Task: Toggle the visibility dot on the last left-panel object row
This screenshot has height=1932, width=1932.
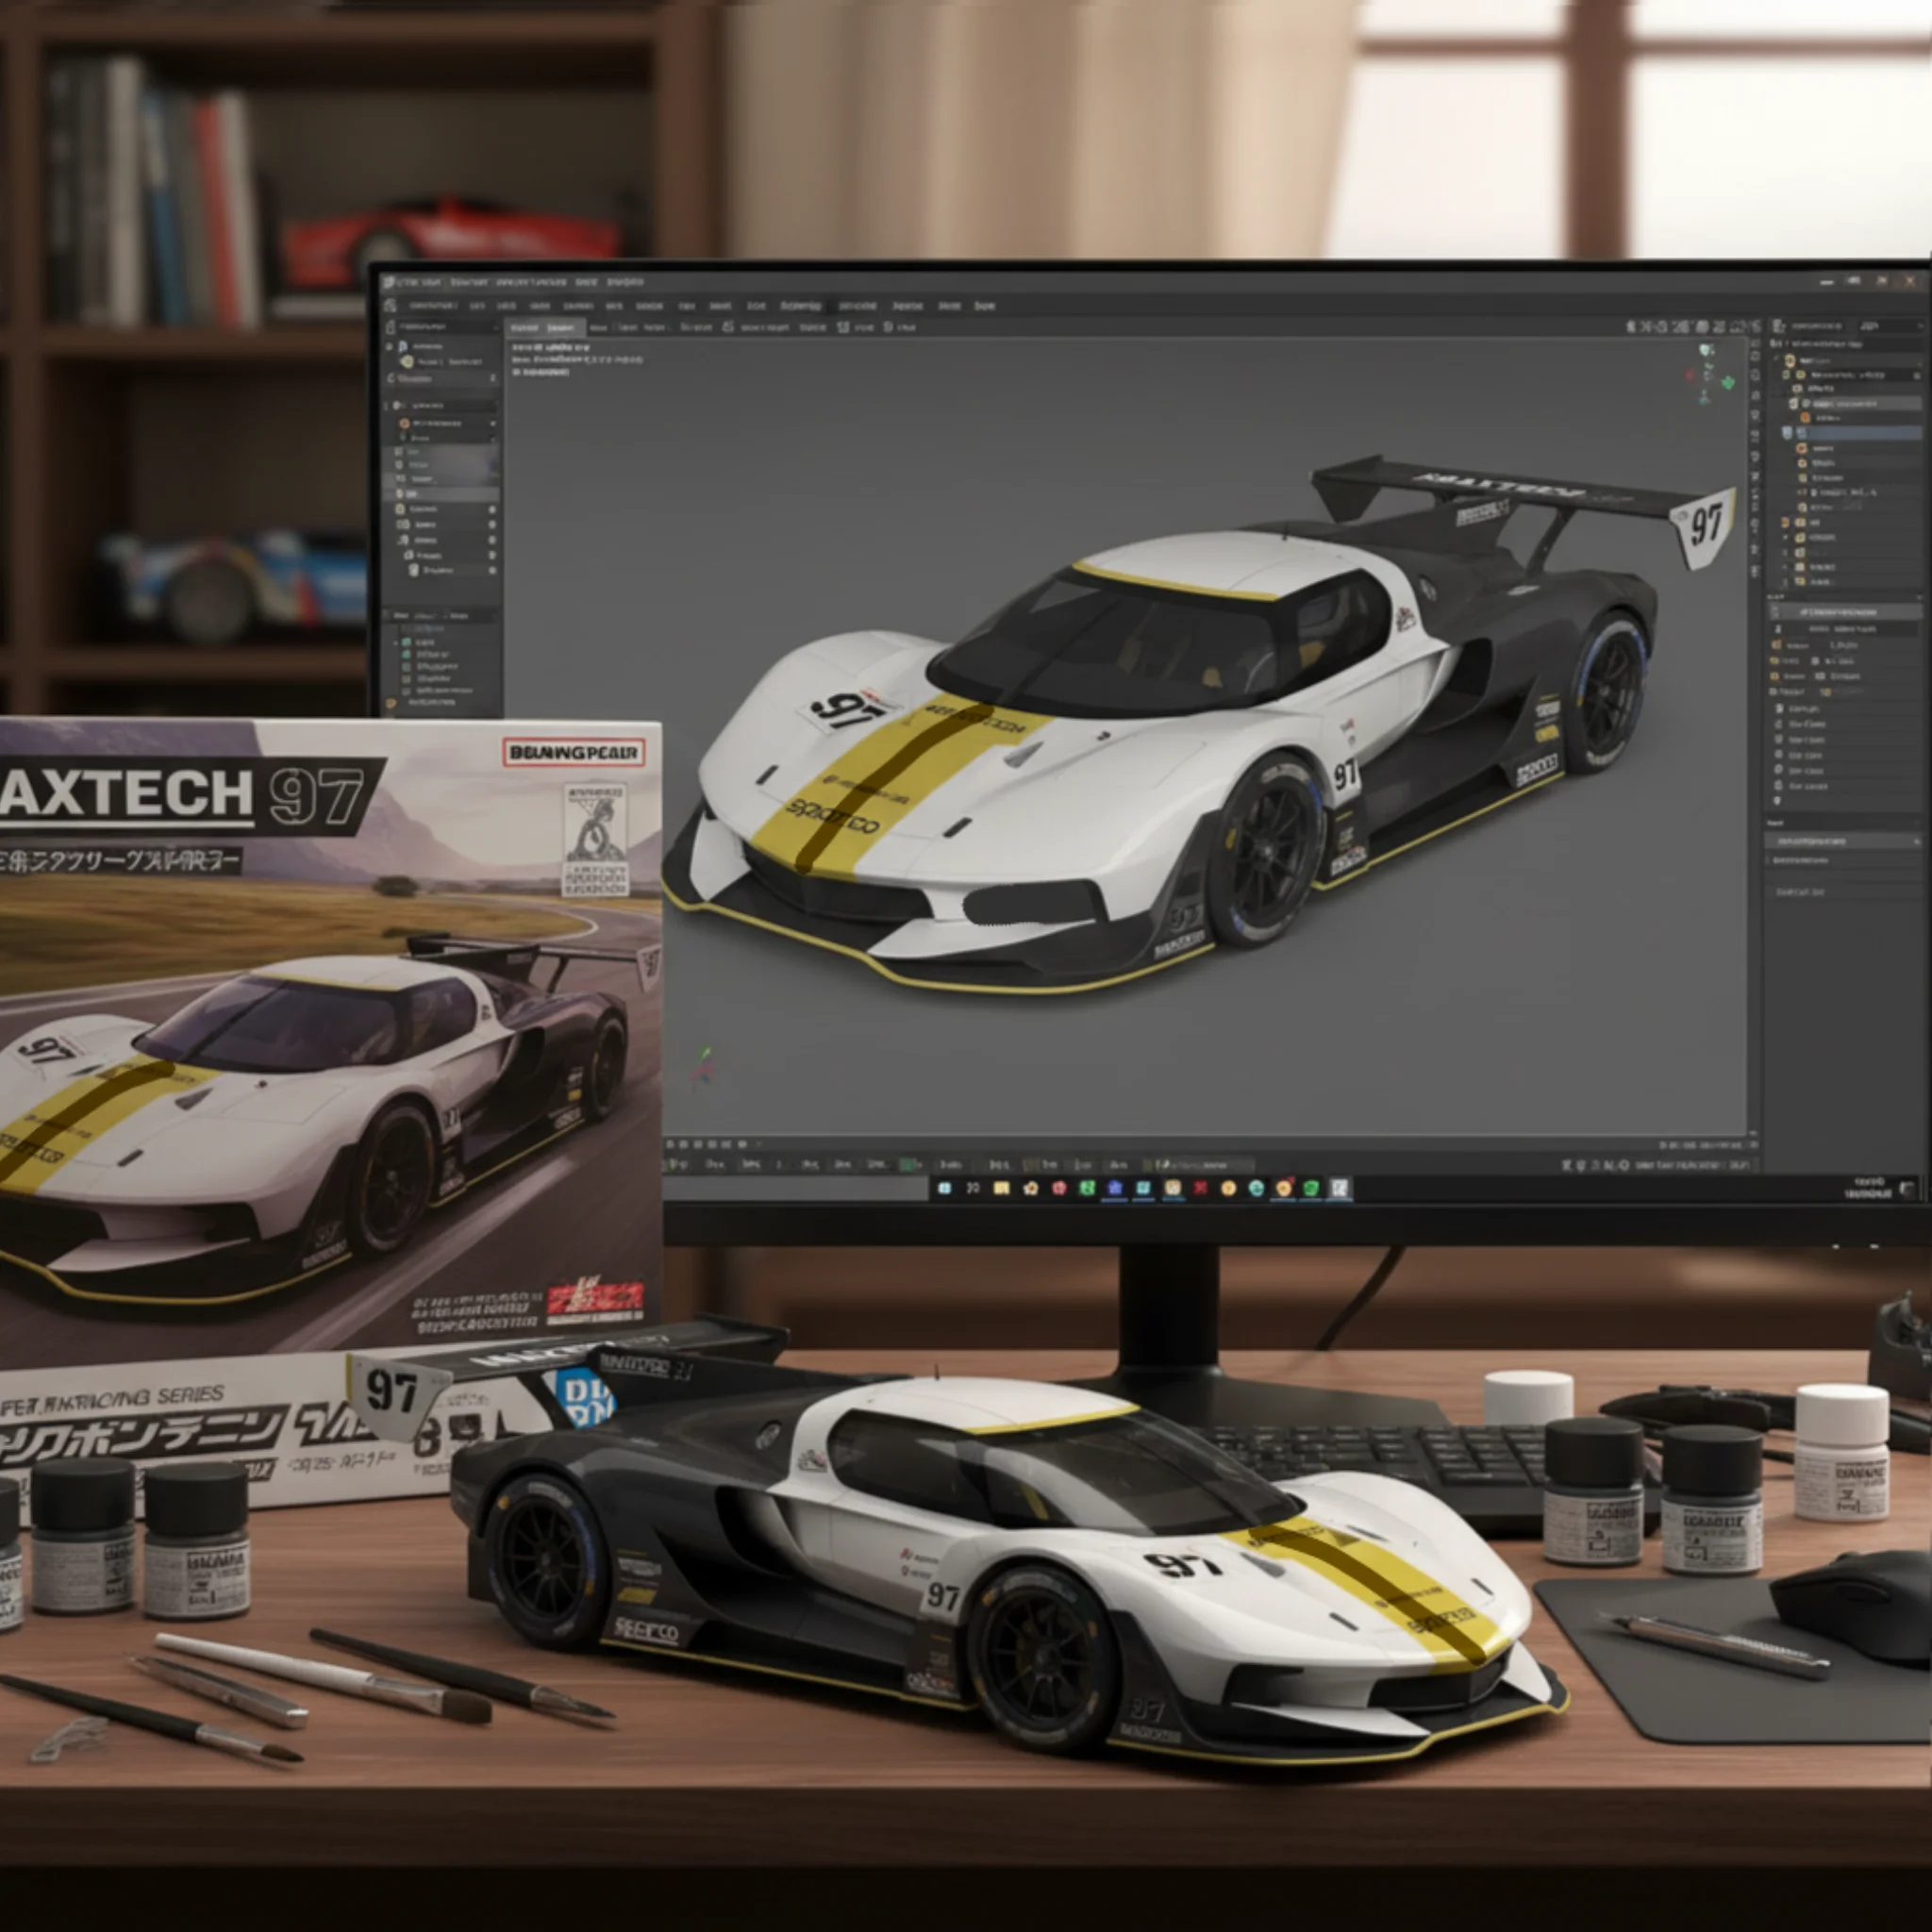Action: [x=492, y=570]
